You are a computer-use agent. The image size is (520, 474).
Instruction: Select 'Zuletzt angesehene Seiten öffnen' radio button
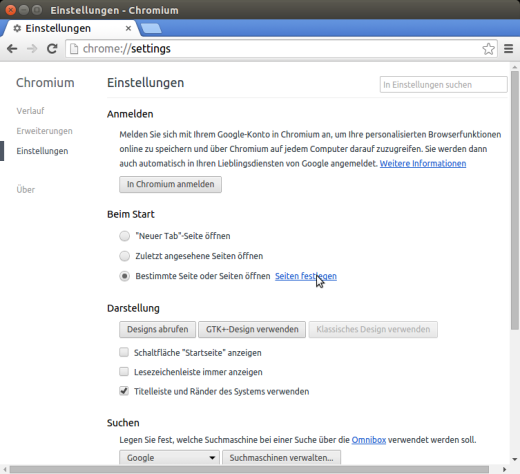125,256
